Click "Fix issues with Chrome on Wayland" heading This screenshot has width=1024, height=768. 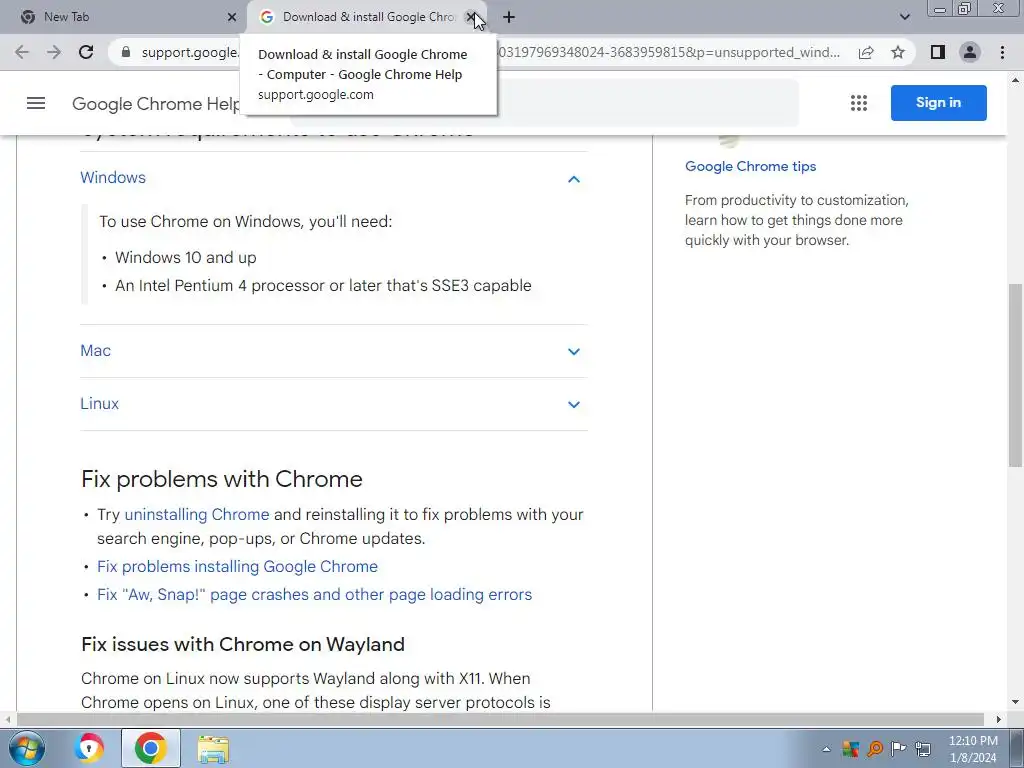coord(243,644)
